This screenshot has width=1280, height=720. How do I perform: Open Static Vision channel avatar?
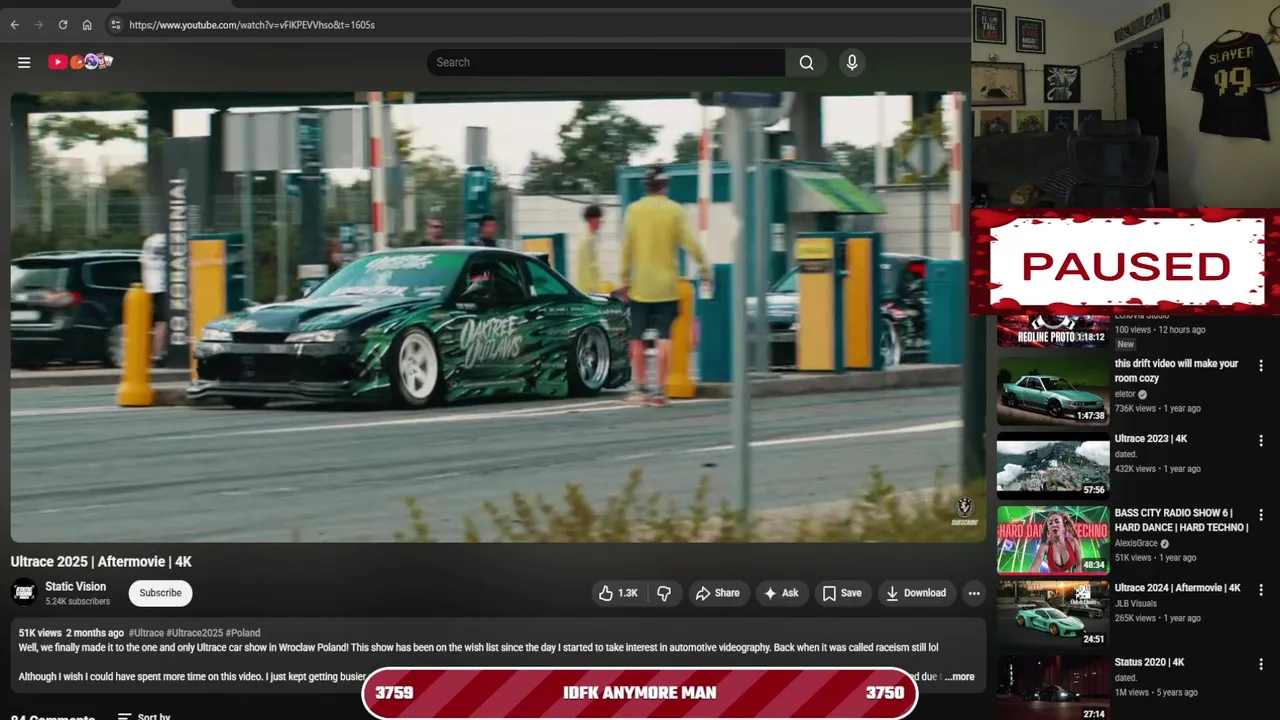click(x=24, y=592)
